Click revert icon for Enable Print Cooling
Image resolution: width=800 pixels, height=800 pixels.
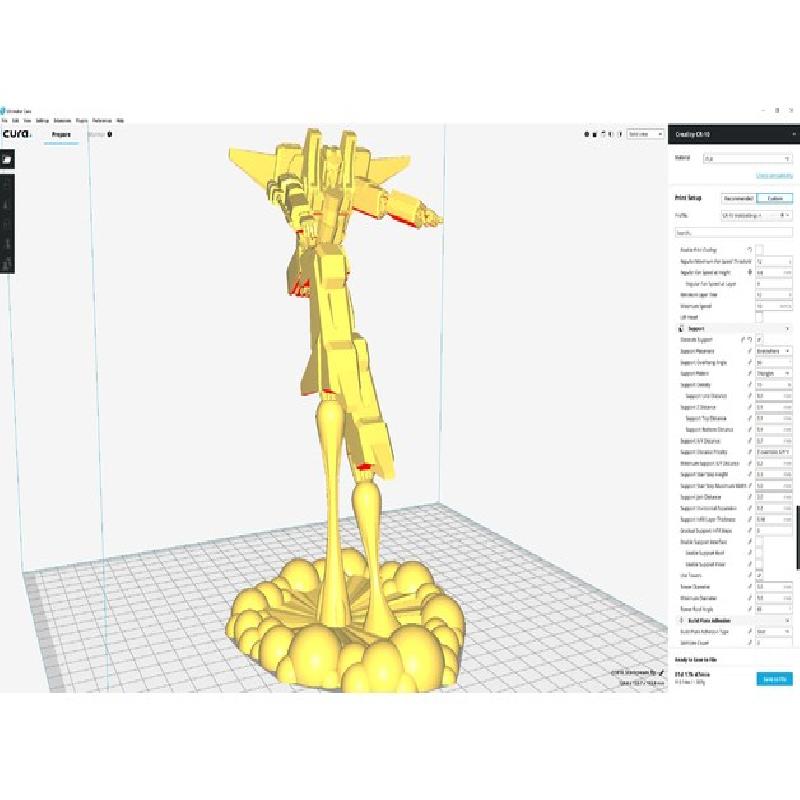[x=749, y=249]
